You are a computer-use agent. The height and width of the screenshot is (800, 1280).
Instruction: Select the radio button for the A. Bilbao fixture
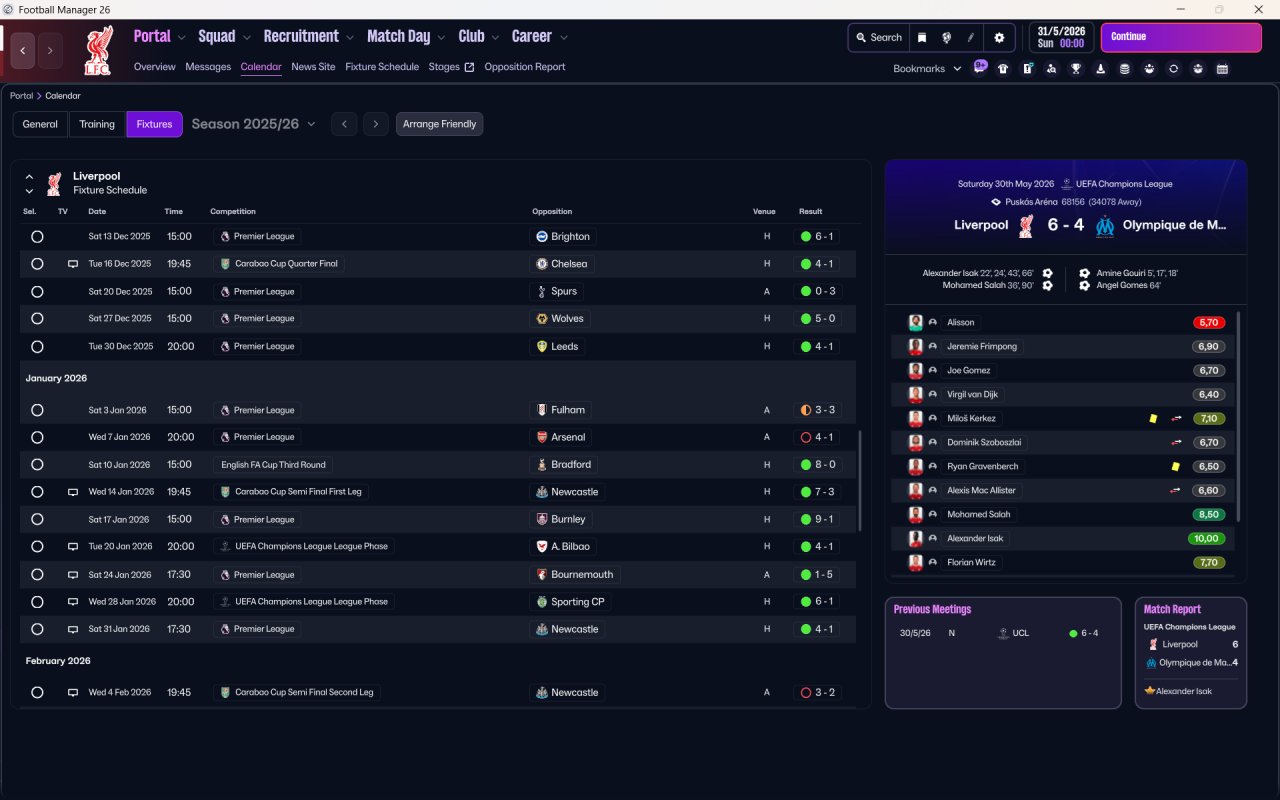click(37, 547)
